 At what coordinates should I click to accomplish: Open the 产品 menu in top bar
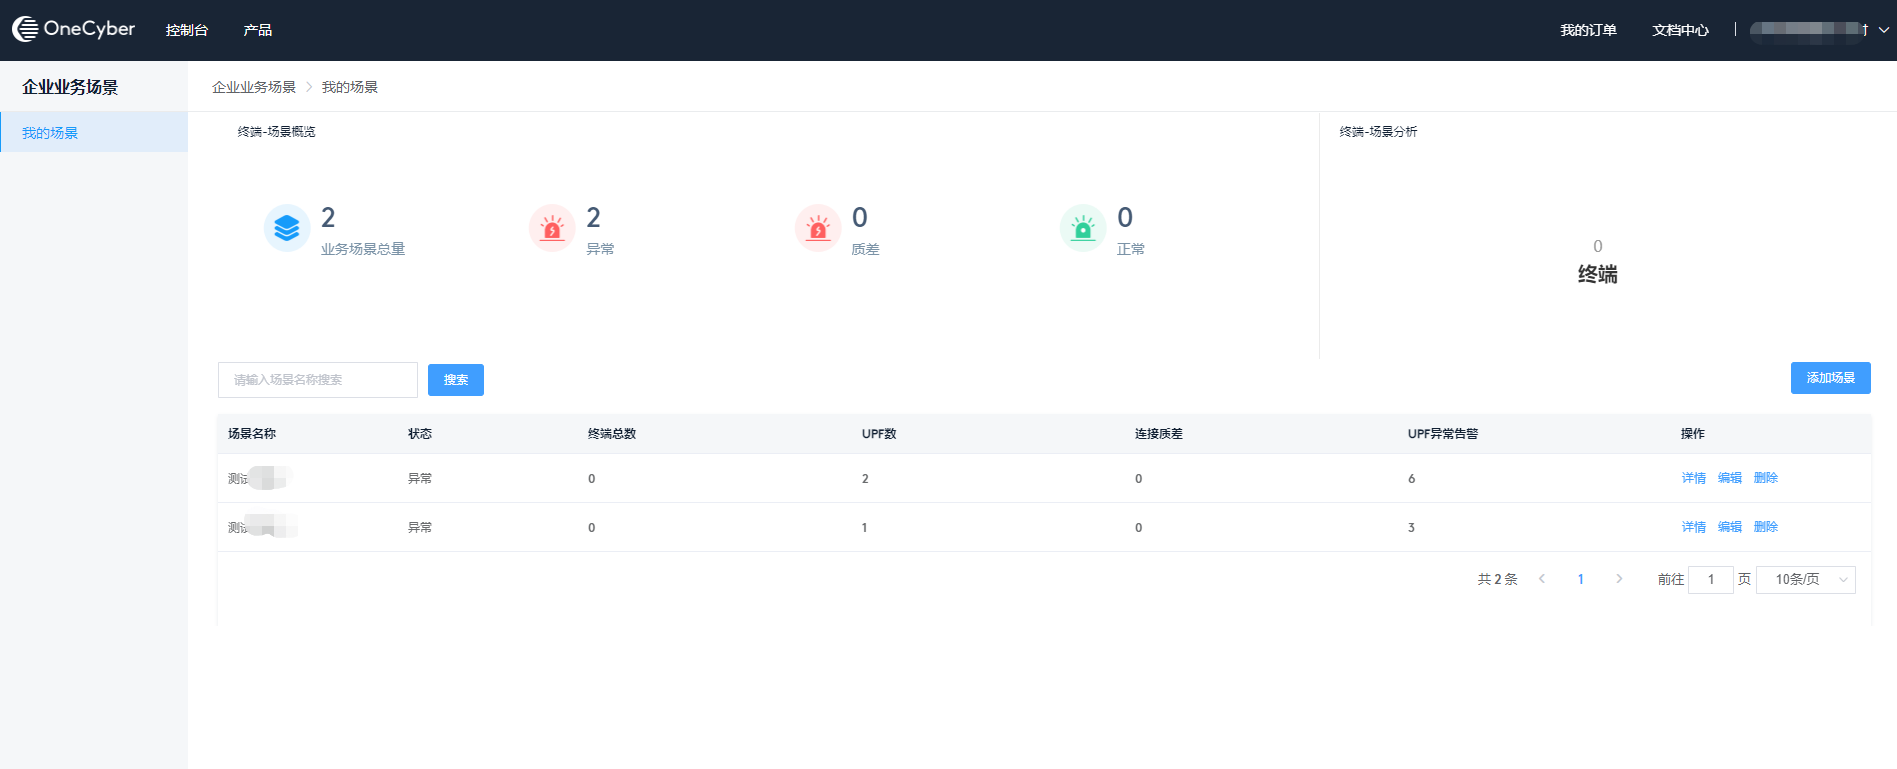(257, 30)
